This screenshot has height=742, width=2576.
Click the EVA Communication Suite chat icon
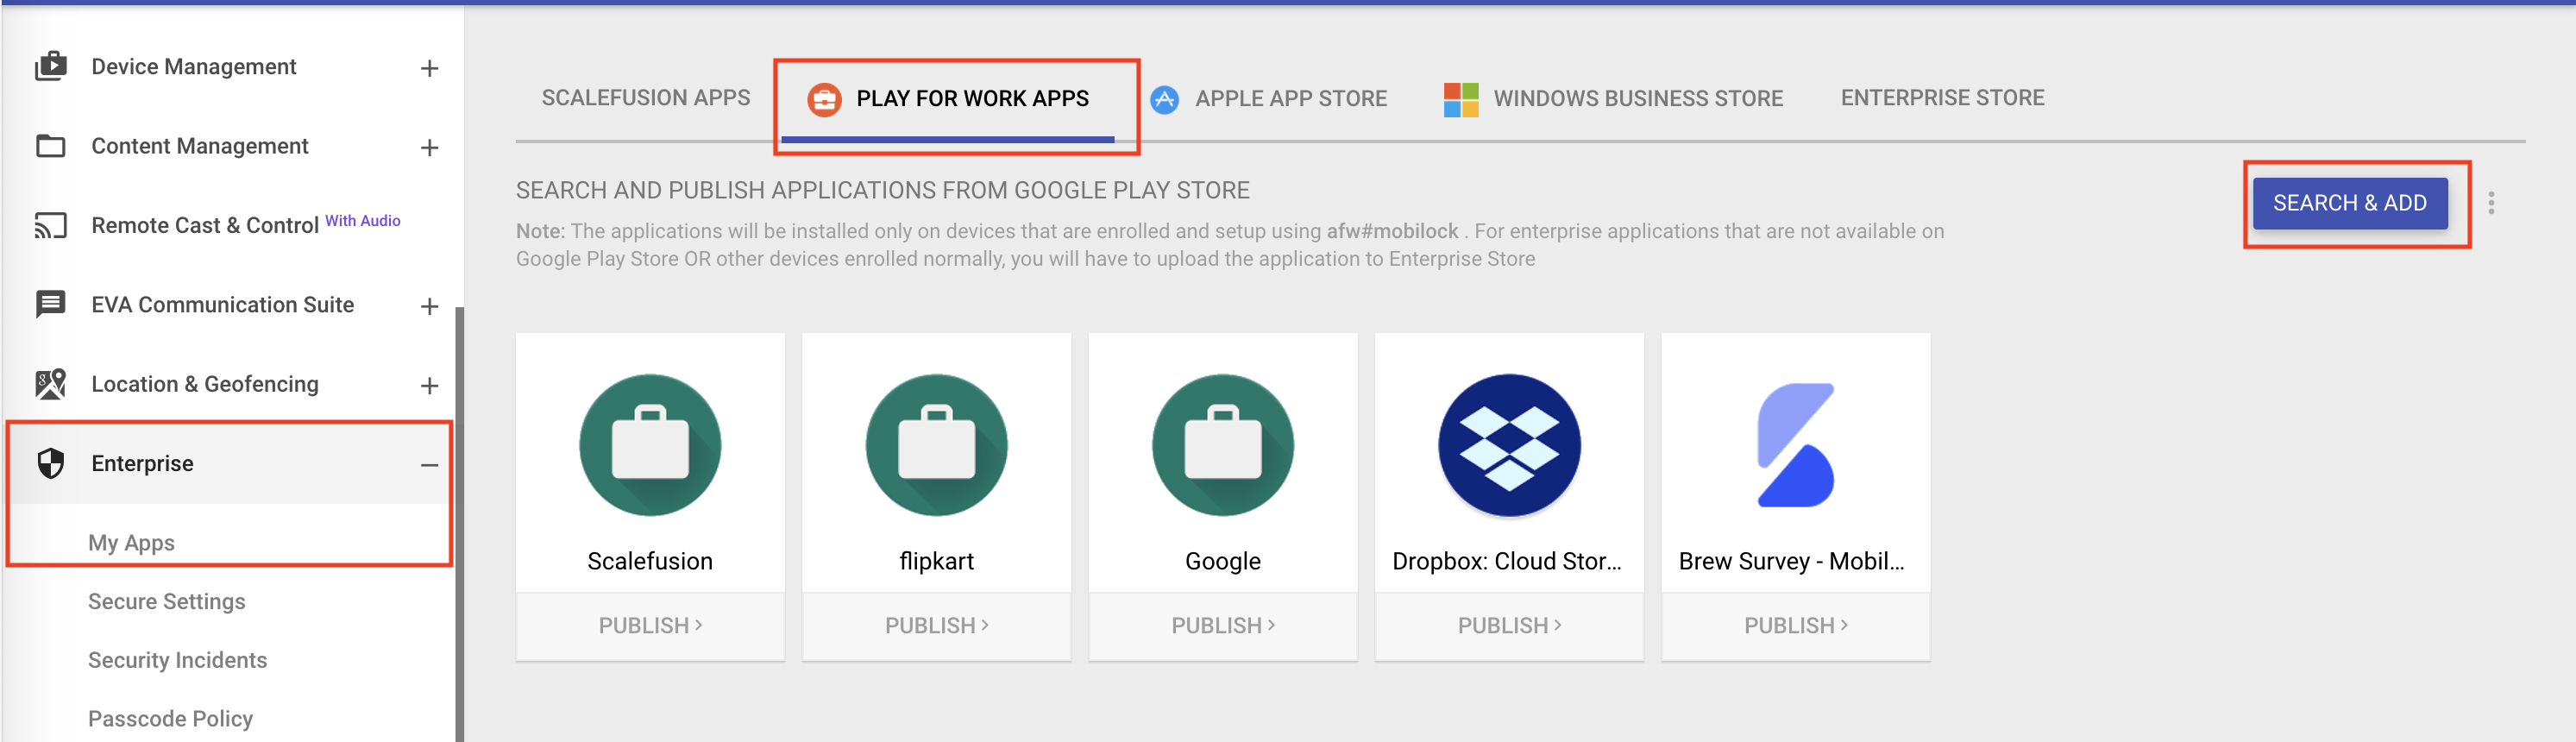tap(51, 304)
